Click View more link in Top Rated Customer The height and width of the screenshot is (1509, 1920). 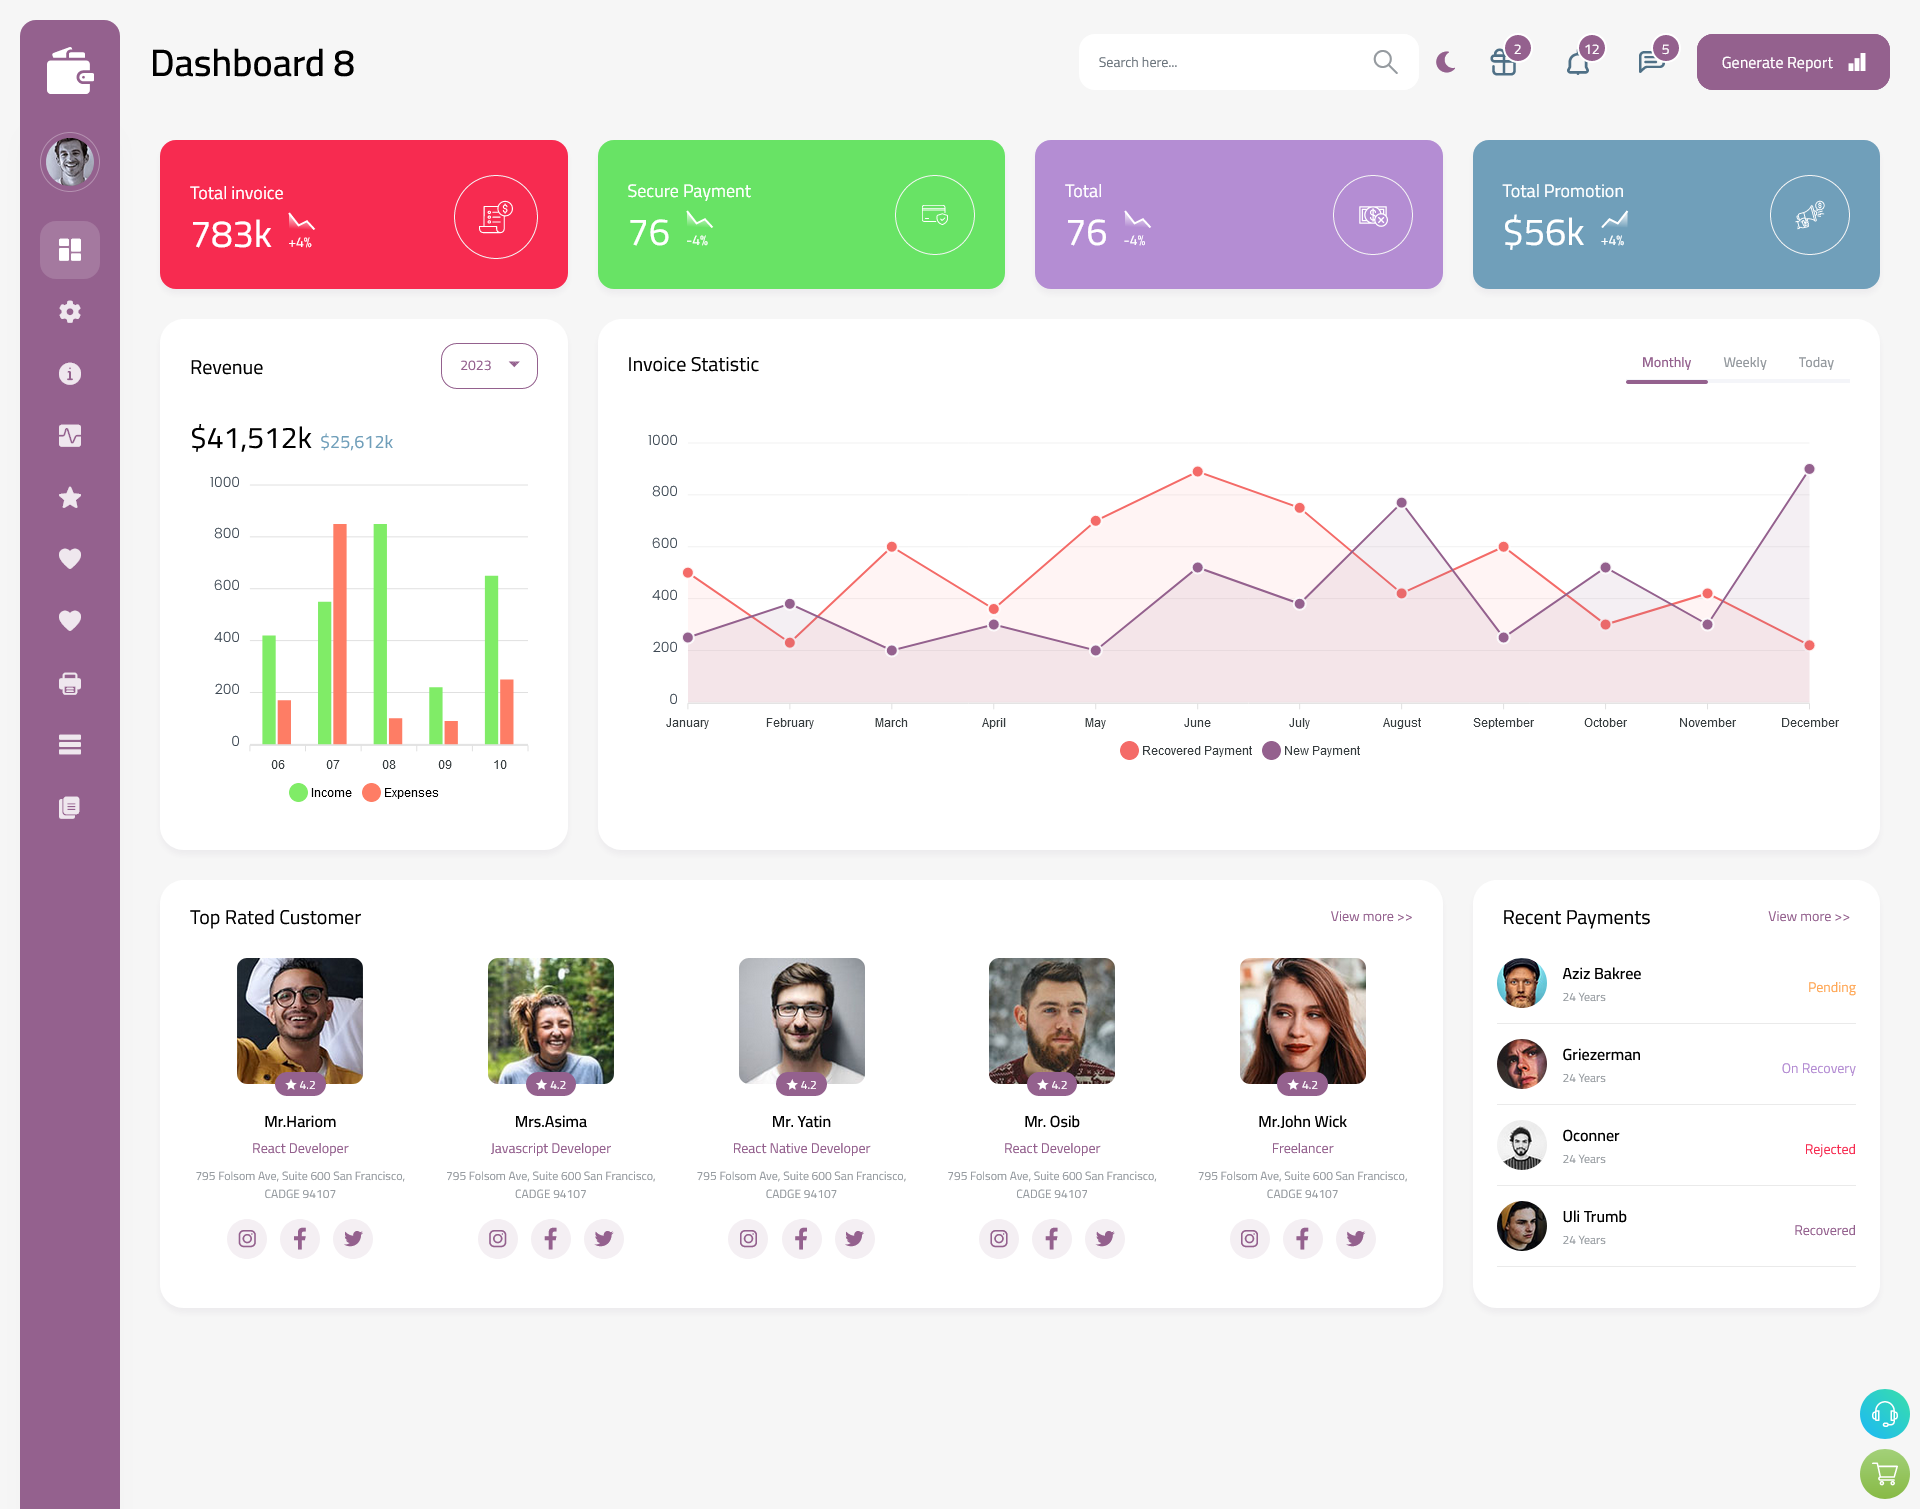1370,915
